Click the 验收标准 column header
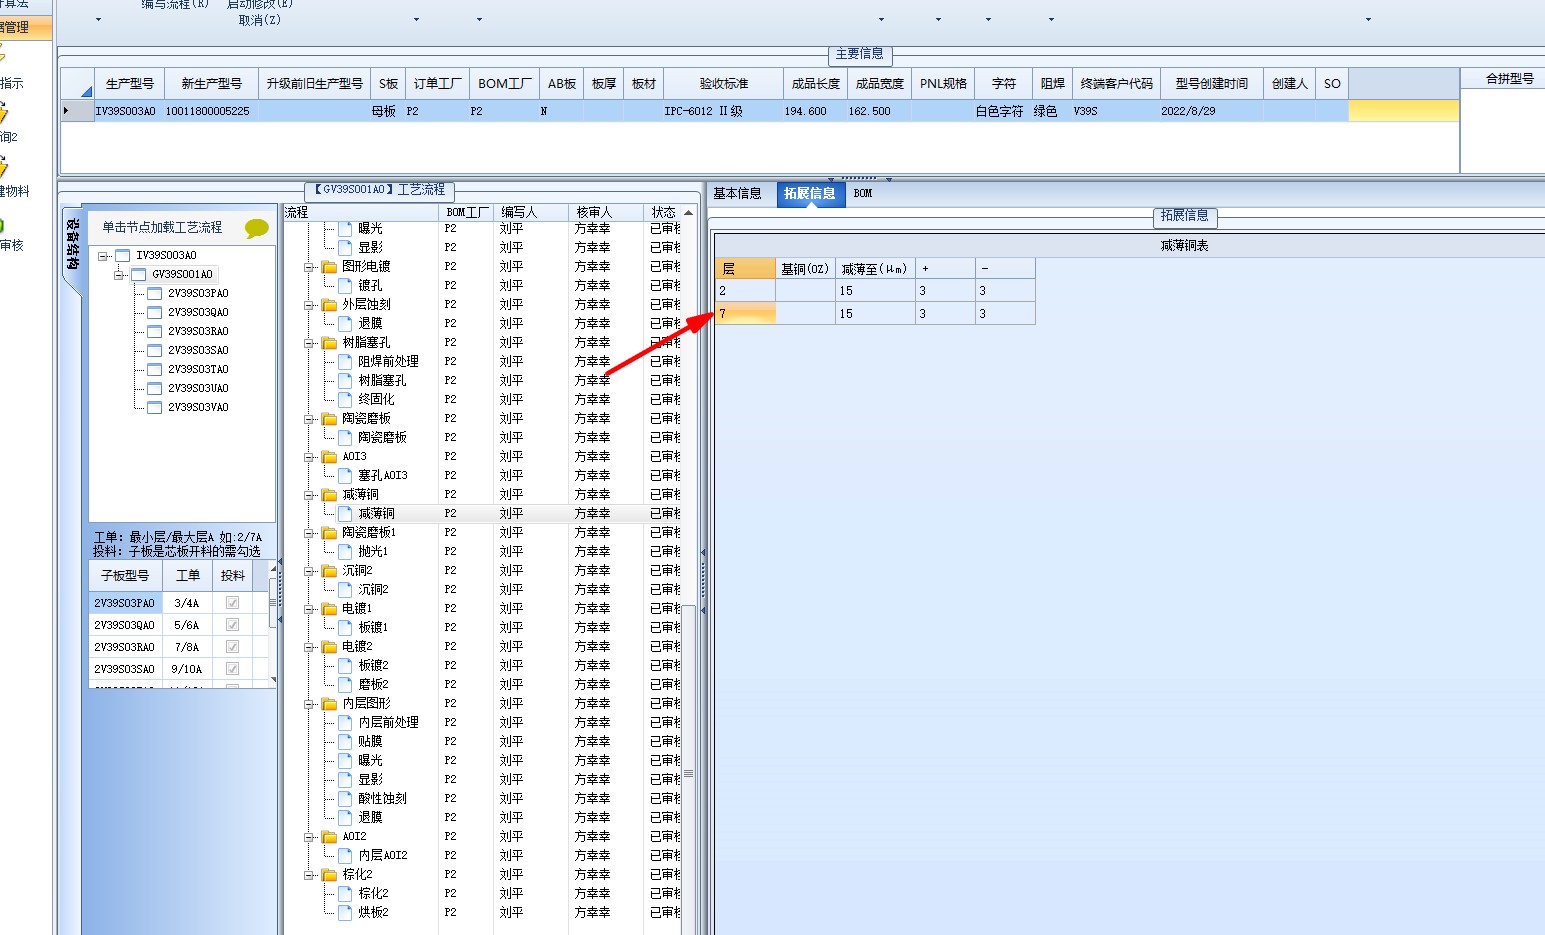Image resolution: width=1545 pixels, height=935 pixels. tap(723, 84)
